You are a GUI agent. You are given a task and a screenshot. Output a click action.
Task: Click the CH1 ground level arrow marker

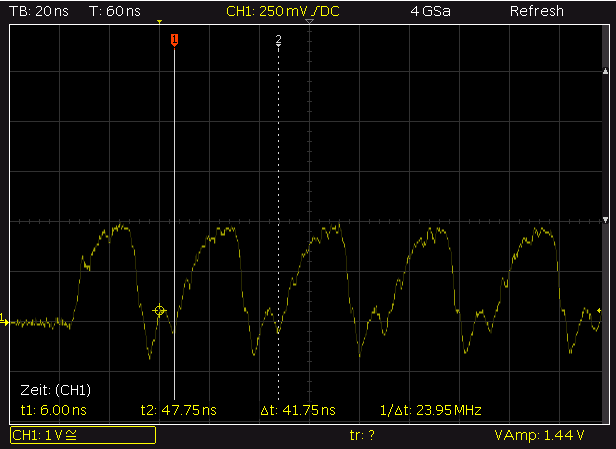[x=4, y=320]
